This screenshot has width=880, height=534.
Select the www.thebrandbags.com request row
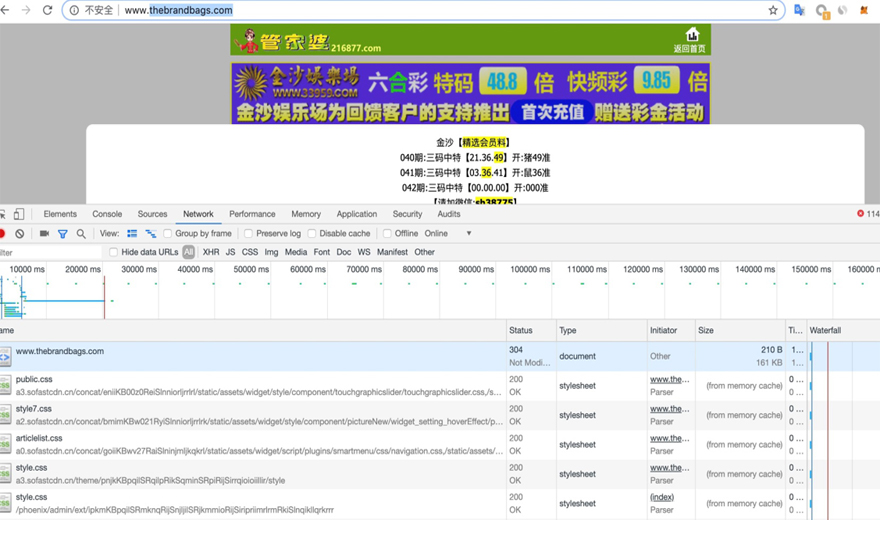60,351
